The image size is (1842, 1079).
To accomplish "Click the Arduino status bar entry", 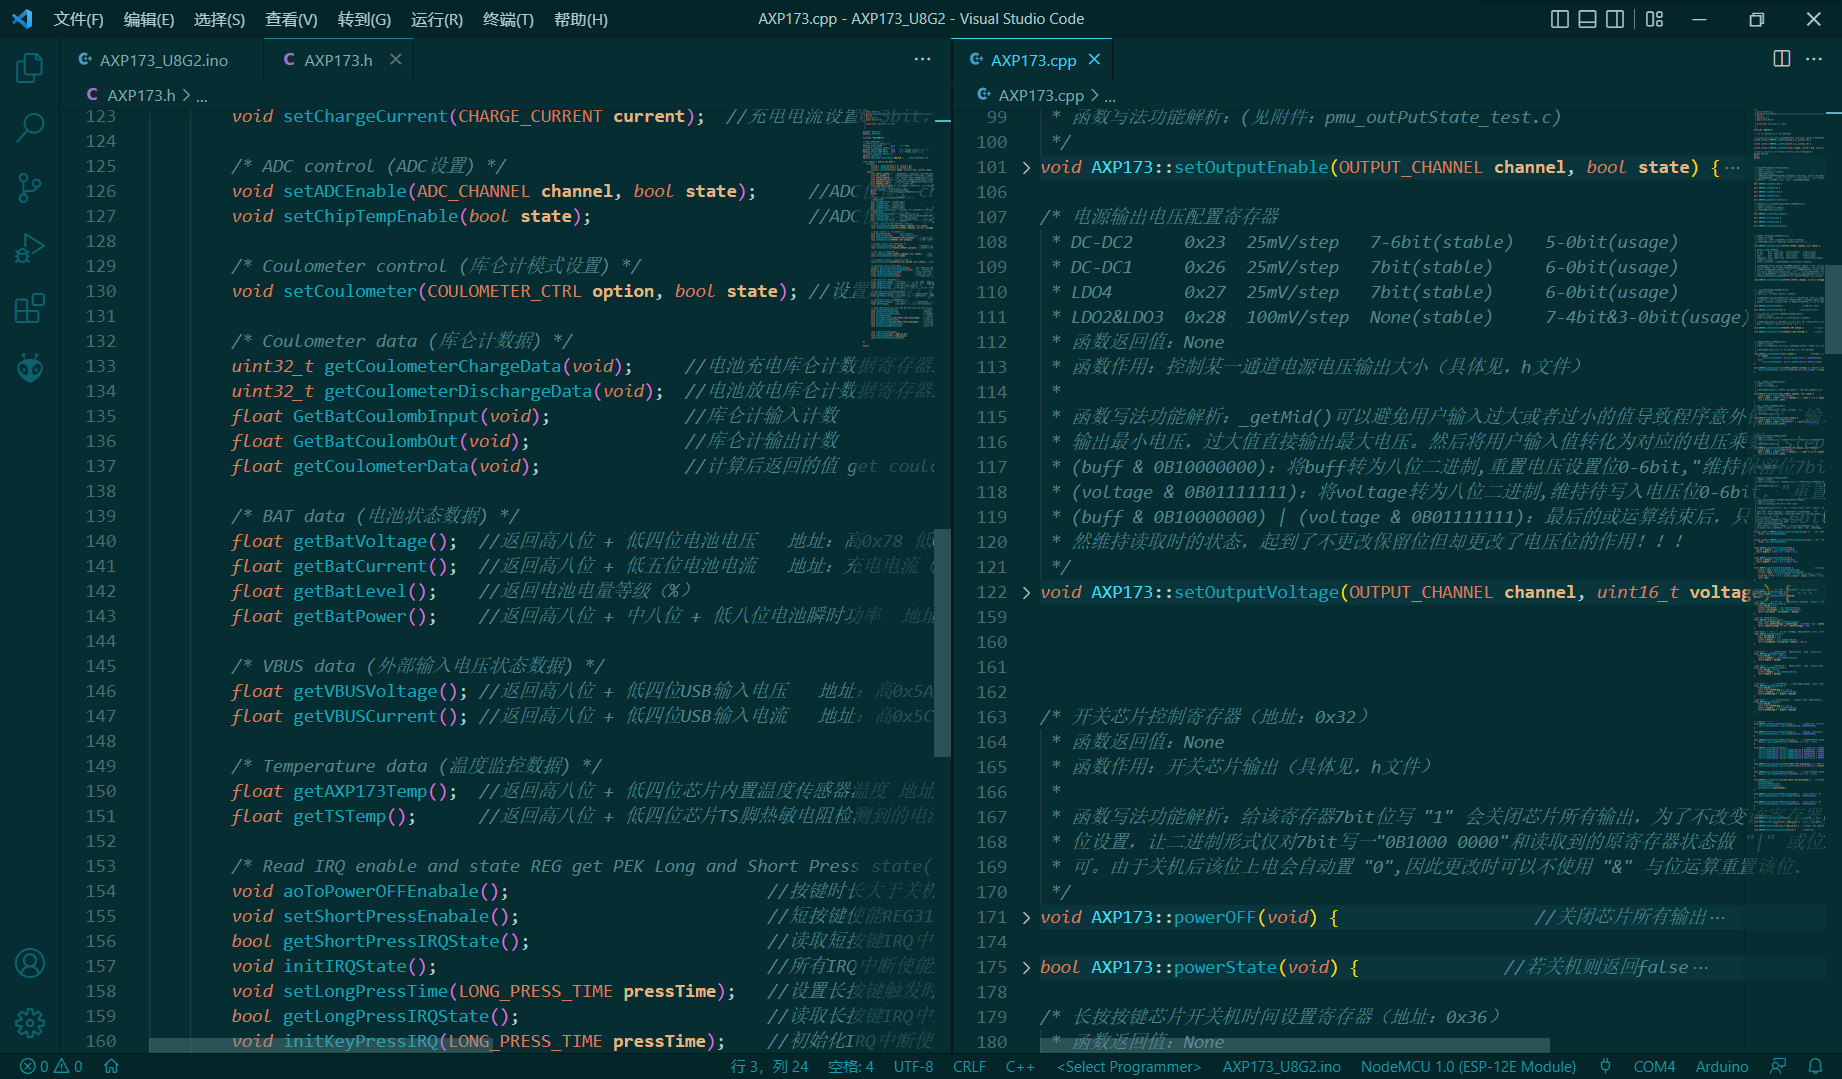I will point(1722,1067).
